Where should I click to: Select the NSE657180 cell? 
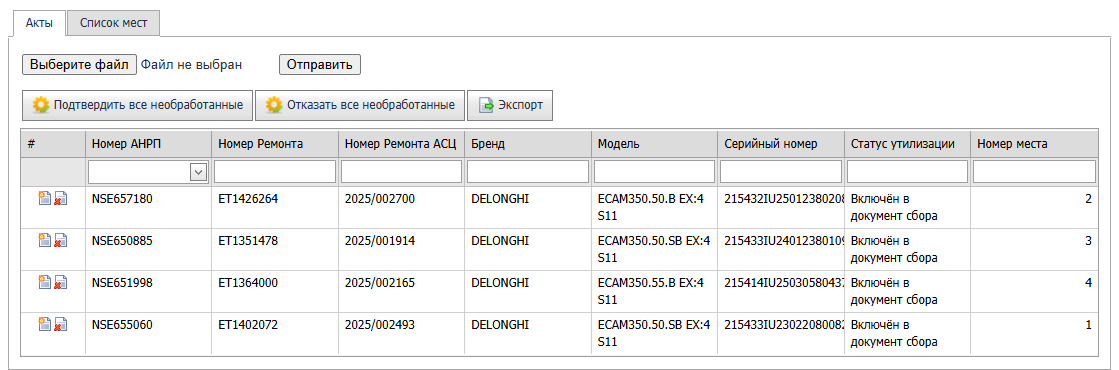point(148,208)
